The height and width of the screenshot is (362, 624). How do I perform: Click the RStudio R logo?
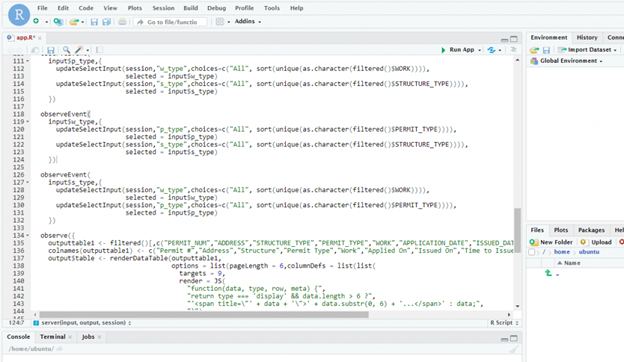19,15
